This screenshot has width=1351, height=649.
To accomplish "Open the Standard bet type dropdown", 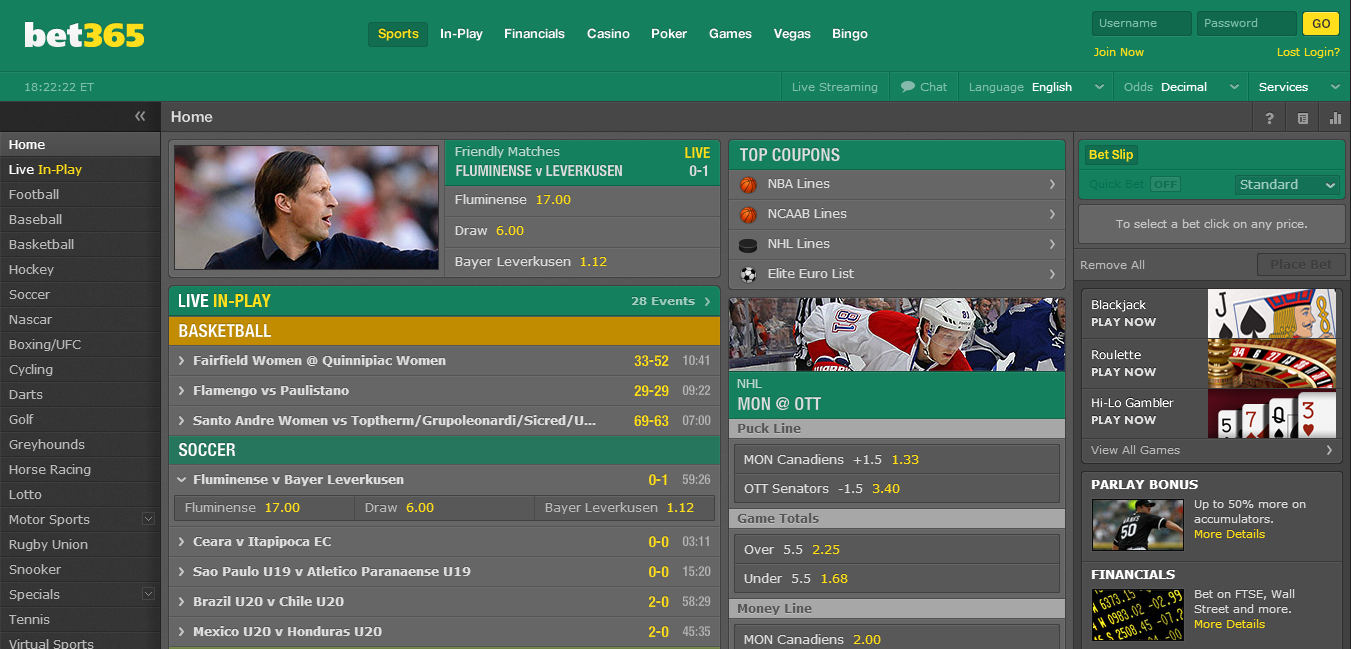I will 1287,185.
